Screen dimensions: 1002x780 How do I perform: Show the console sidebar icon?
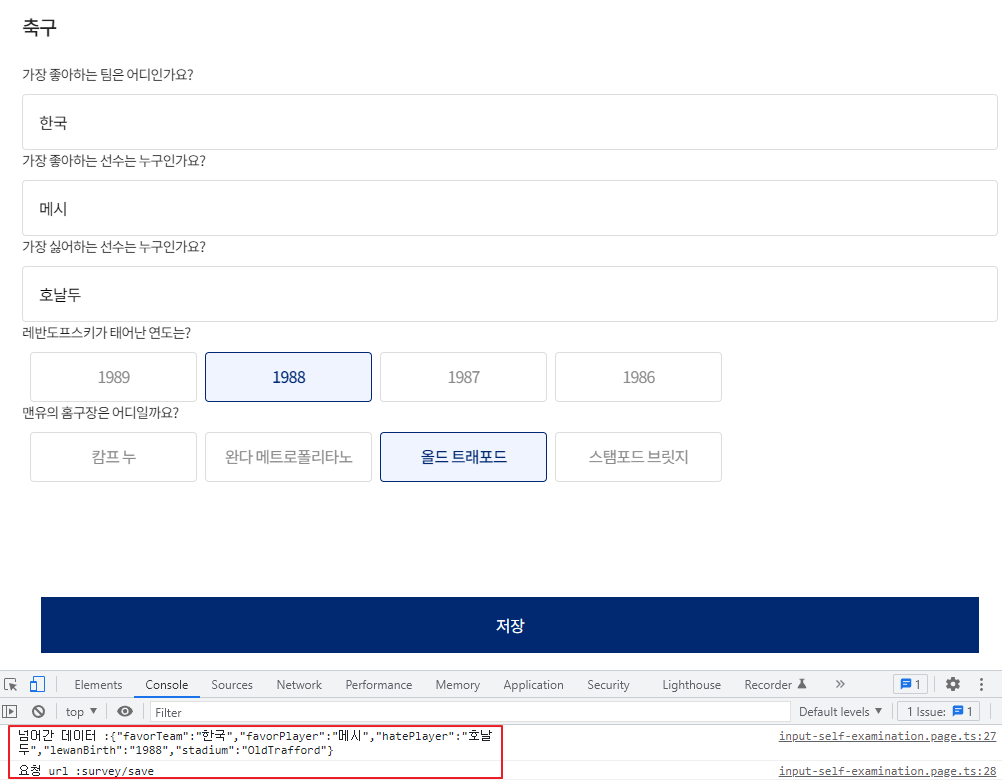[x=10, y=711]
